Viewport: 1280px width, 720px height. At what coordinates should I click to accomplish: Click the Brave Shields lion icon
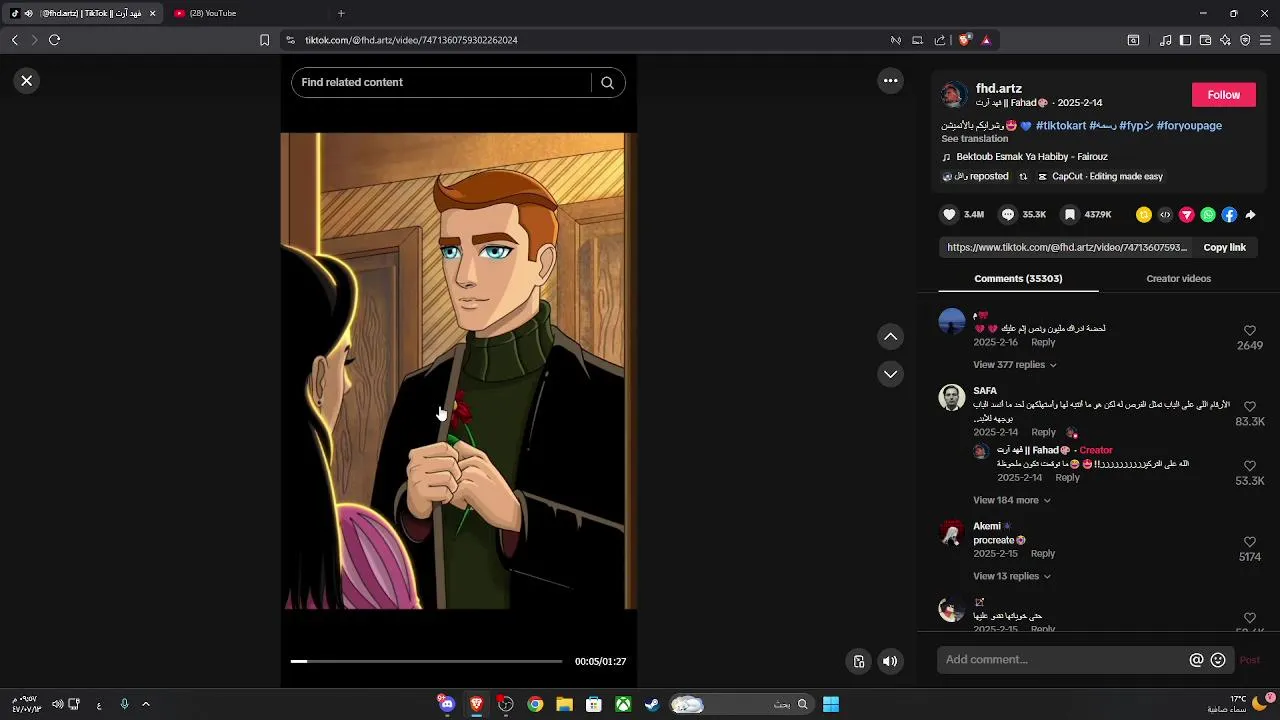(964, 40)
